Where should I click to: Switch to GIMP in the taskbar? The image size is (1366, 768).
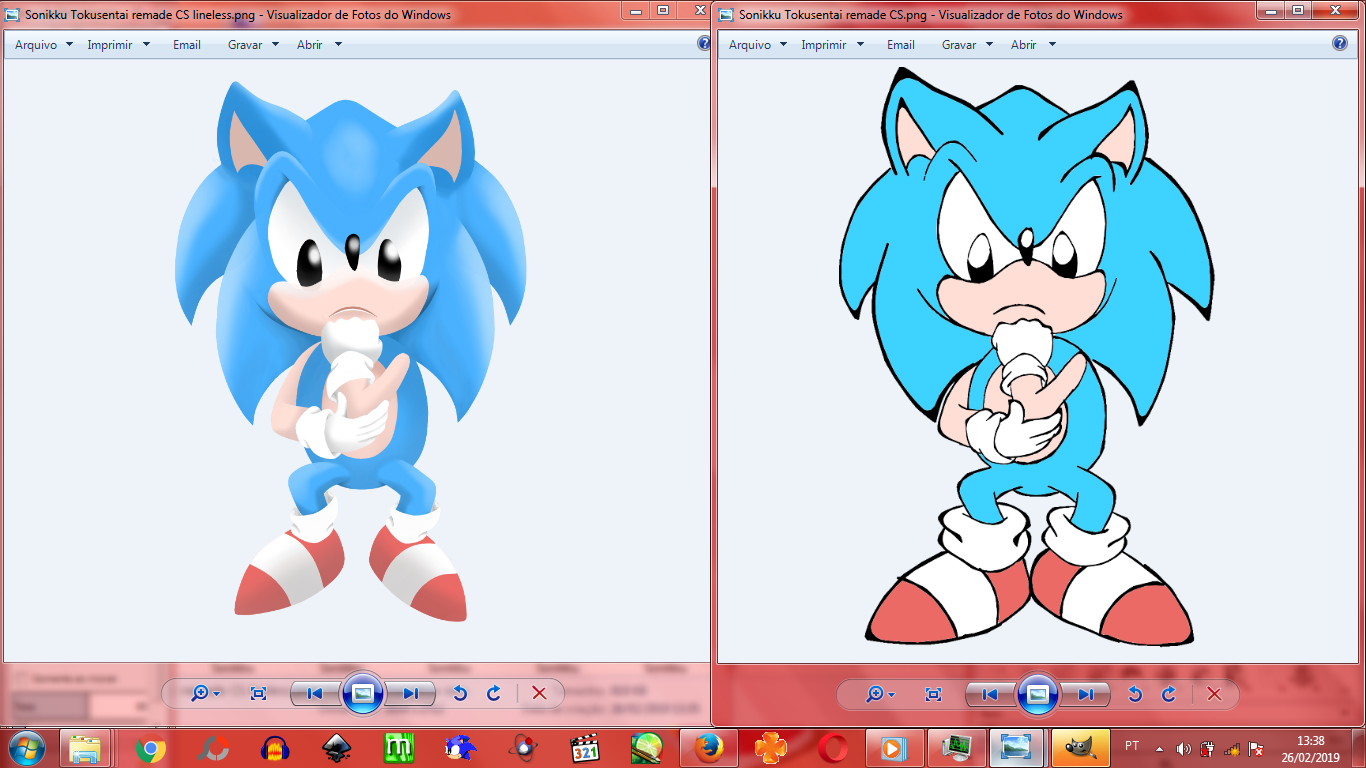coord(1081,748)
